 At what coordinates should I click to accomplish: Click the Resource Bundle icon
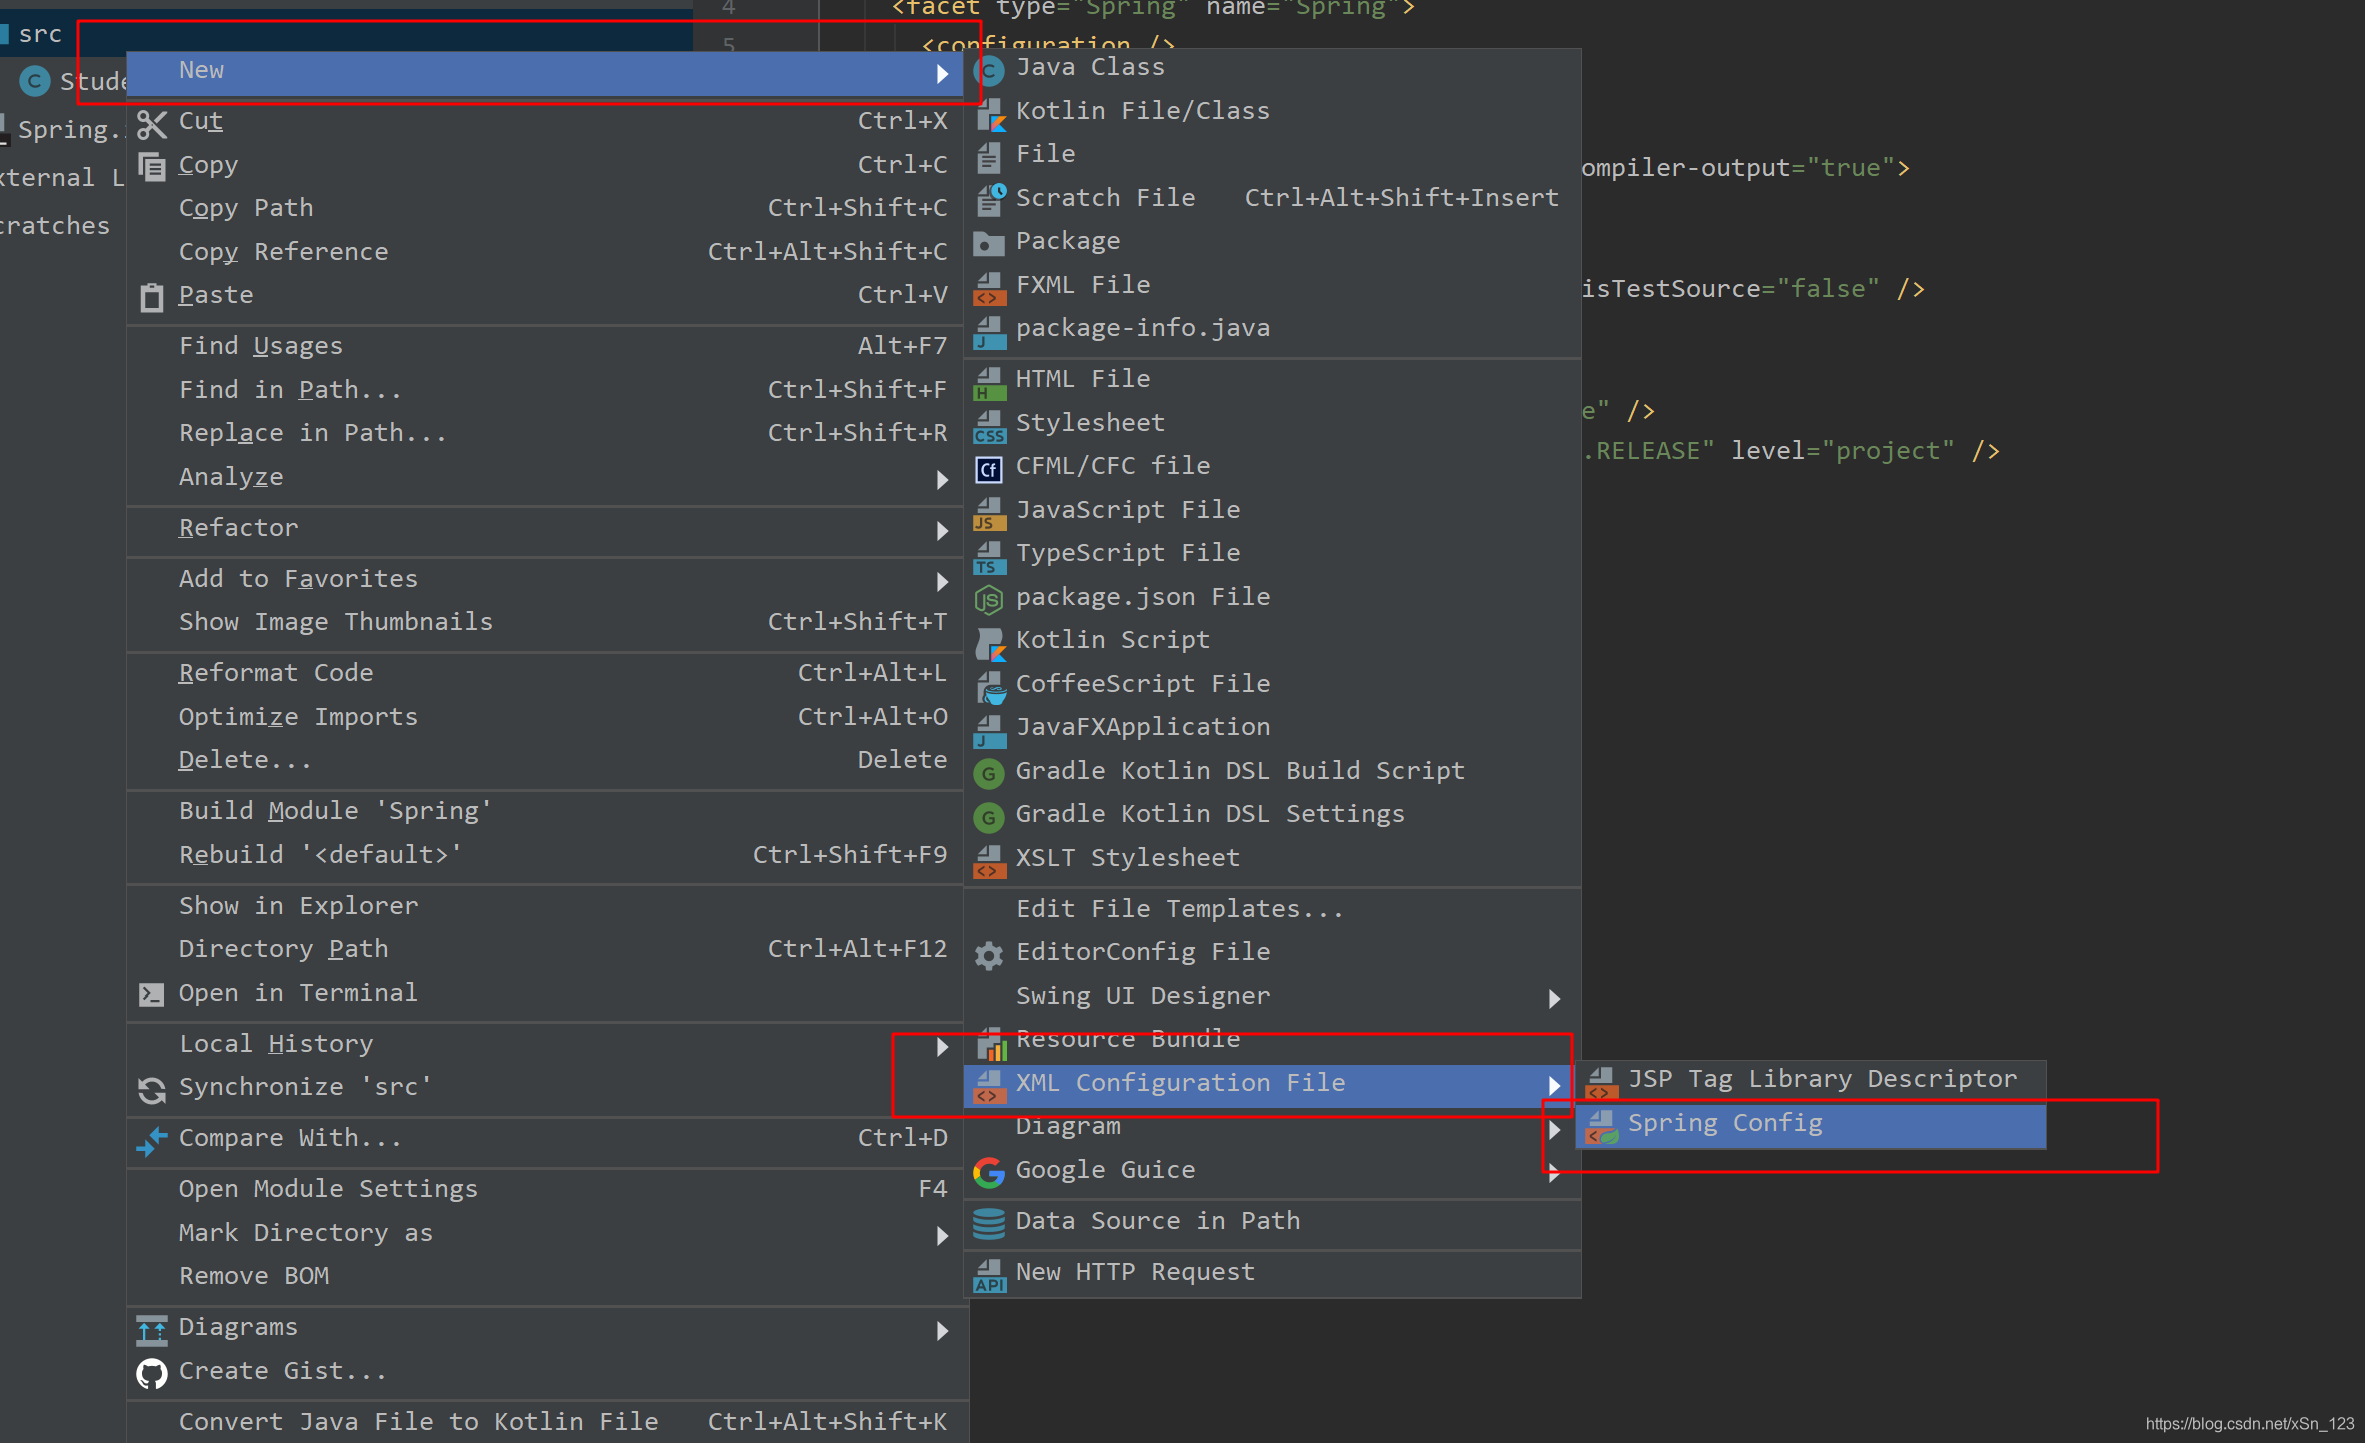990,1042
